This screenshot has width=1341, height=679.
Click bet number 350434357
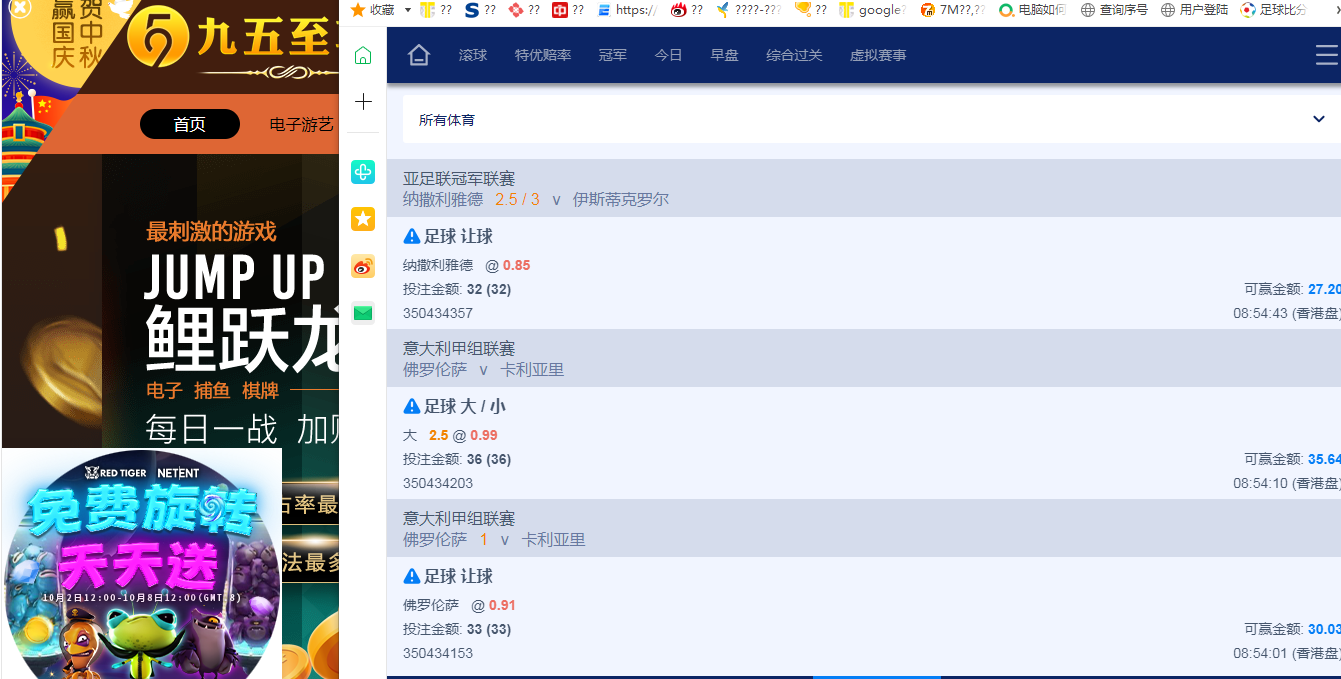click(x=438, y=313)
